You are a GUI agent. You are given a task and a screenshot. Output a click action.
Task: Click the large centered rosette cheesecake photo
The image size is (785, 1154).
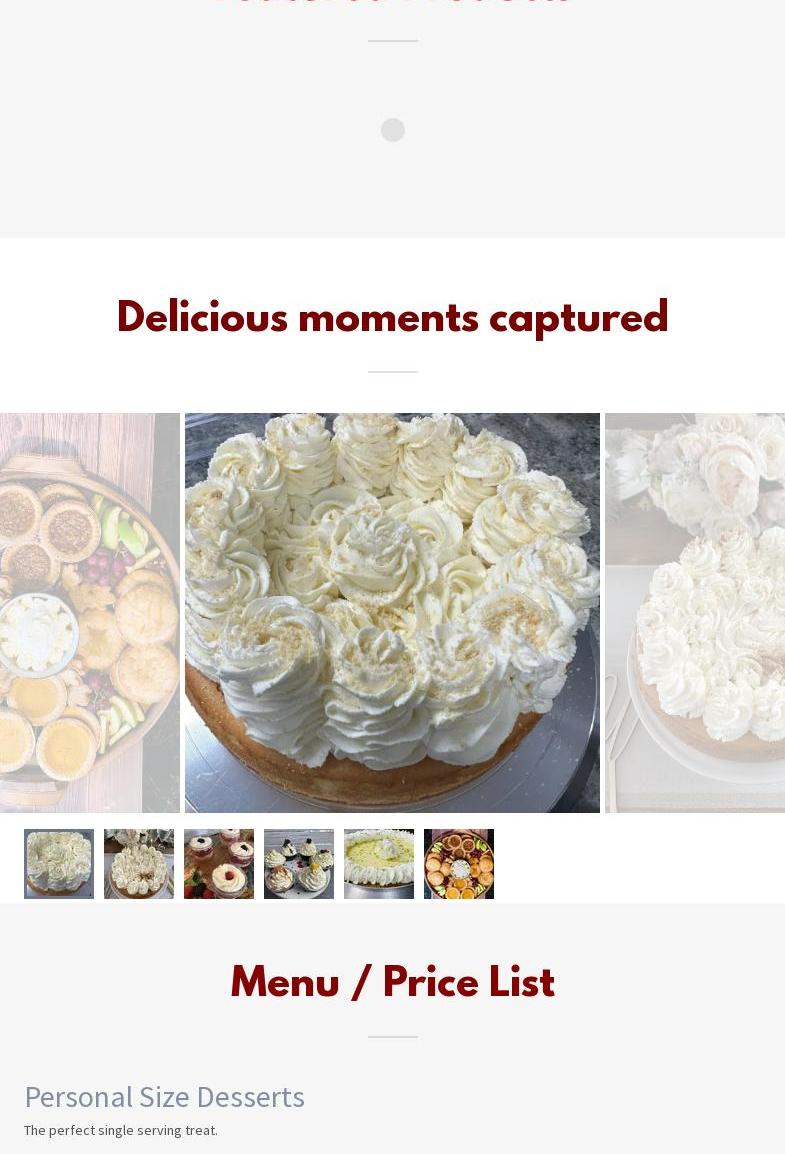(392, 612)
